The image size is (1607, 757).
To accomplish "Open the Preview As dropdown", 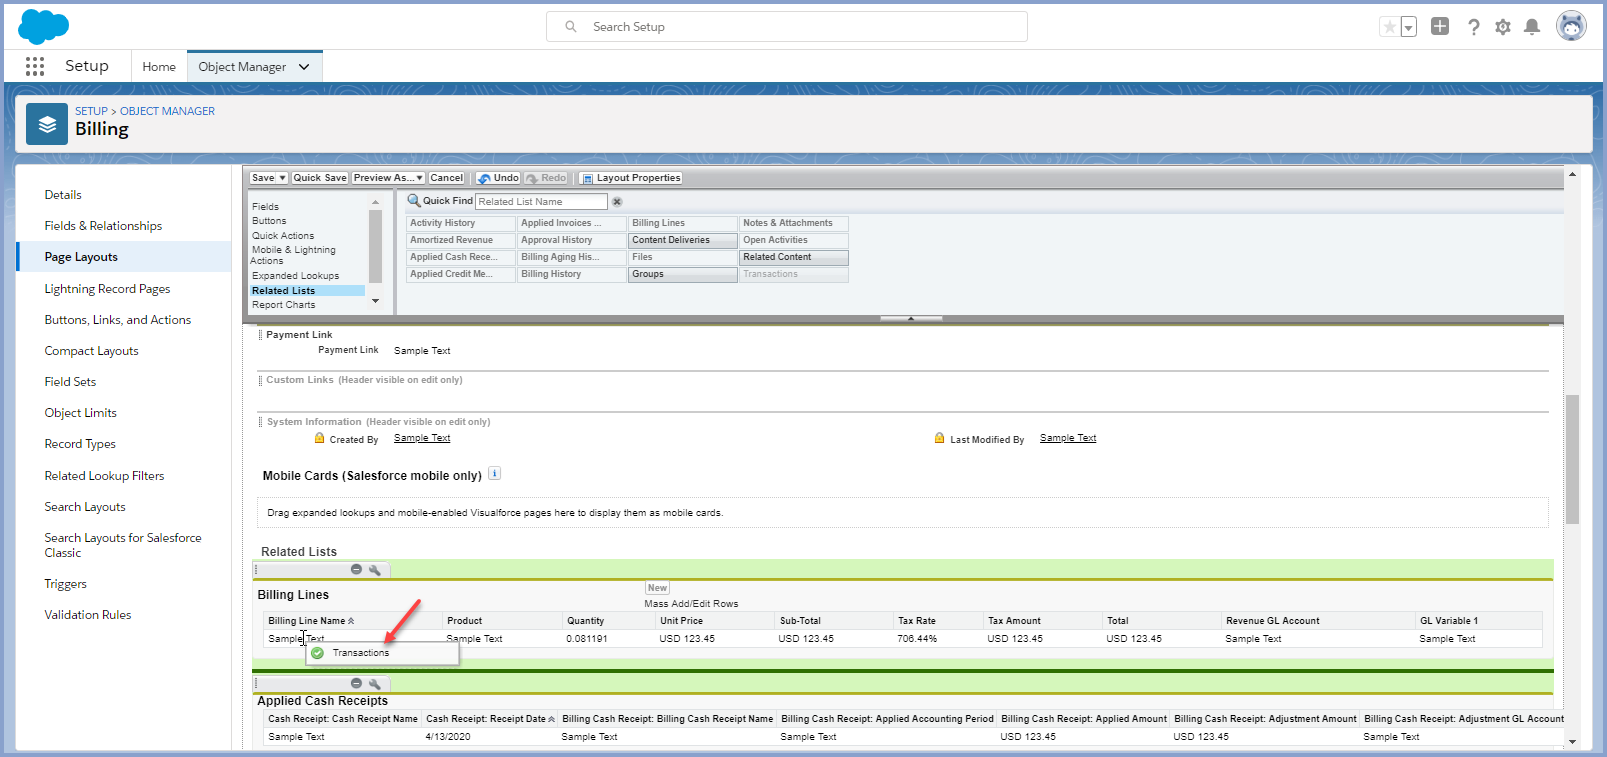I will click(x=389, y=178).
